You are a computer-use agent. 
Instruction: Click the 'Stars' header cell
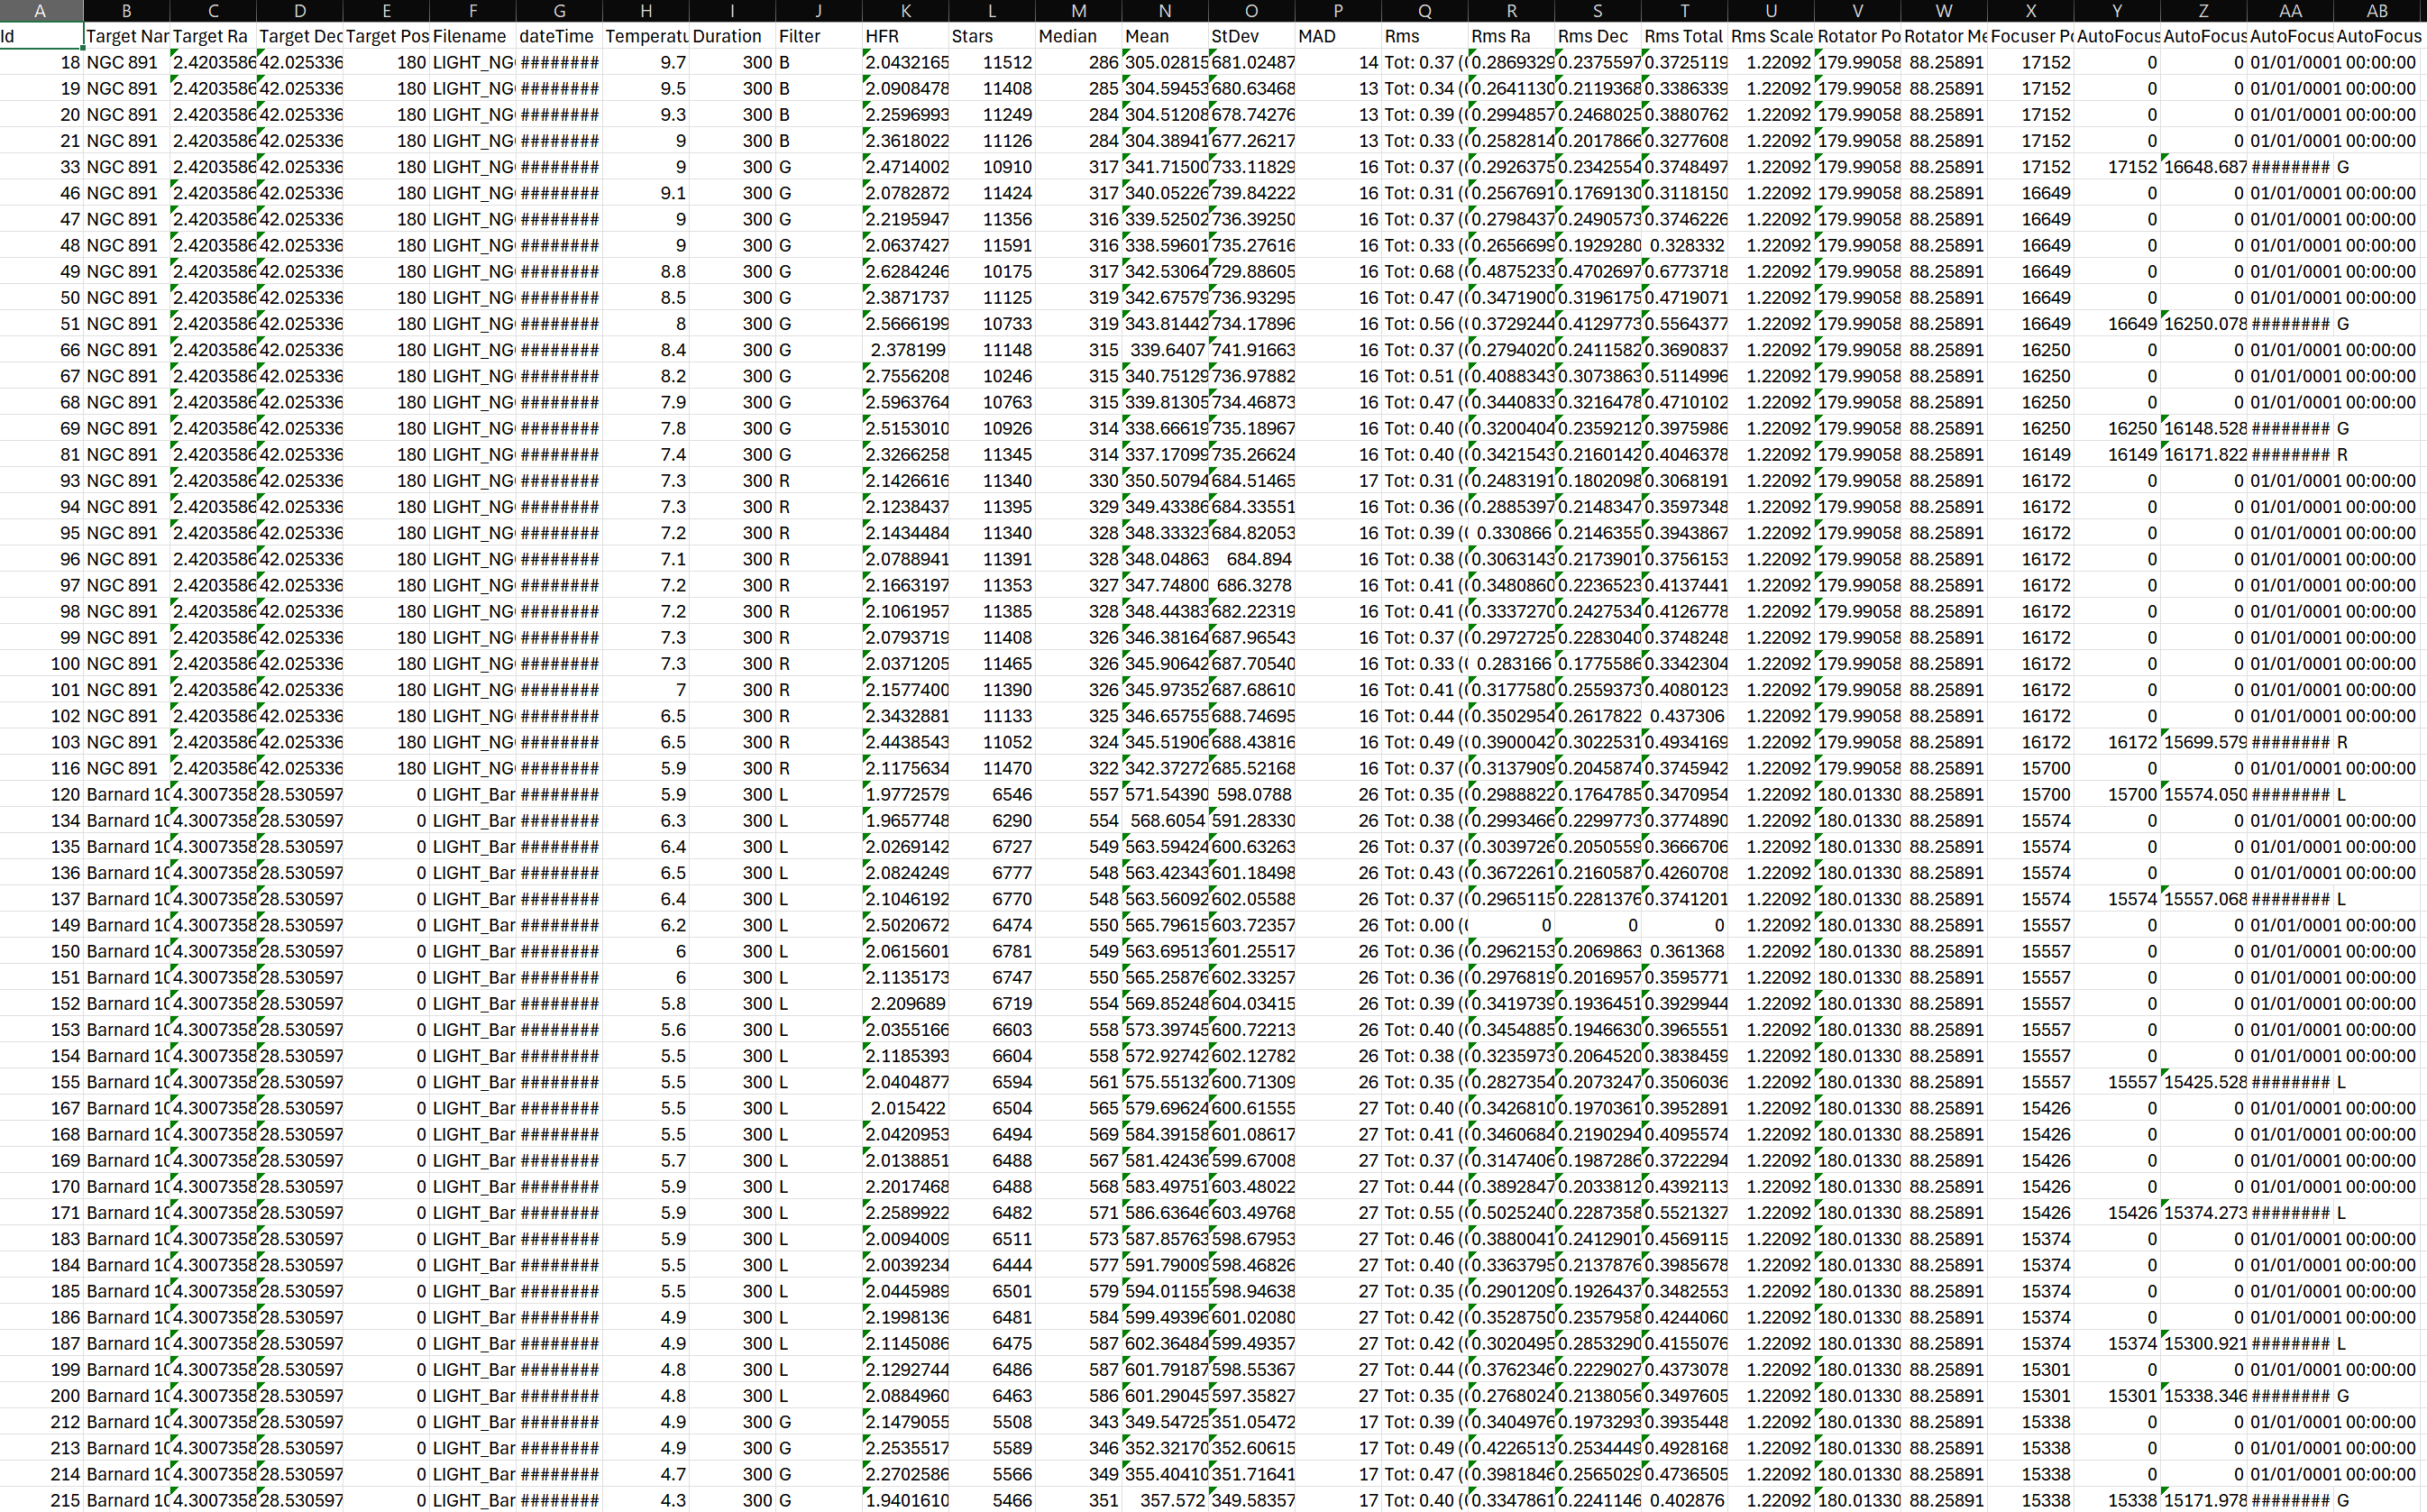(x=991, y=36)
